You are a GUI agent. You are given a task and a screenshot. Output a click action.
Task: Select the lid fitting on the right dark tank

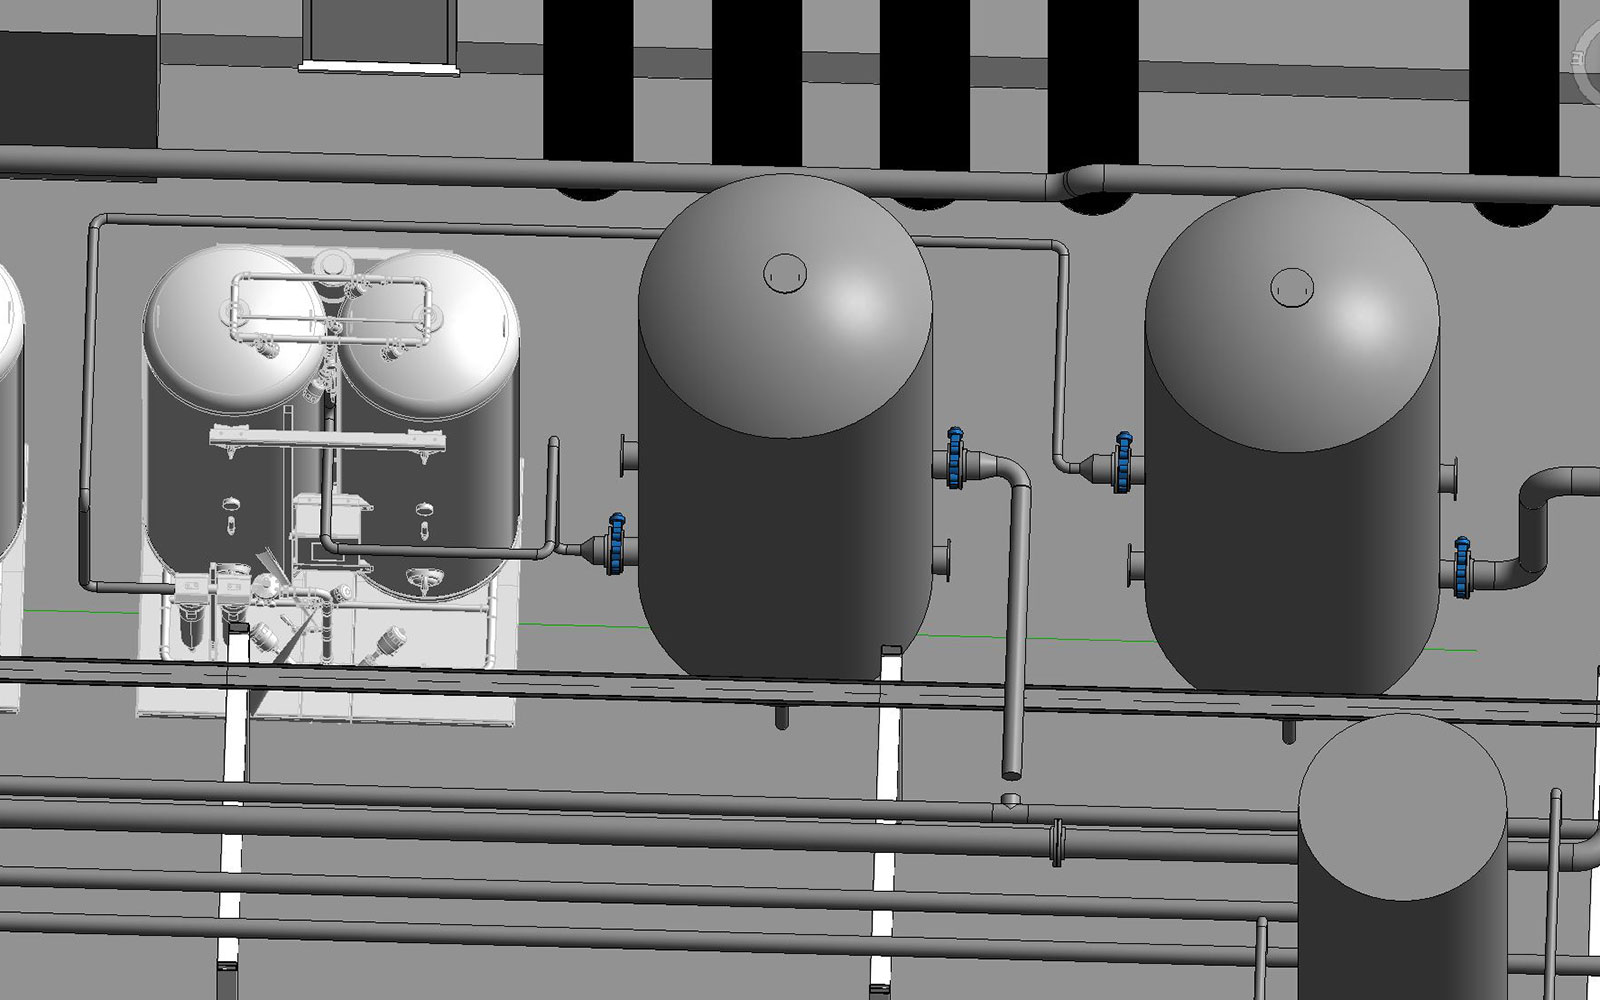(x=1292, y=288)
